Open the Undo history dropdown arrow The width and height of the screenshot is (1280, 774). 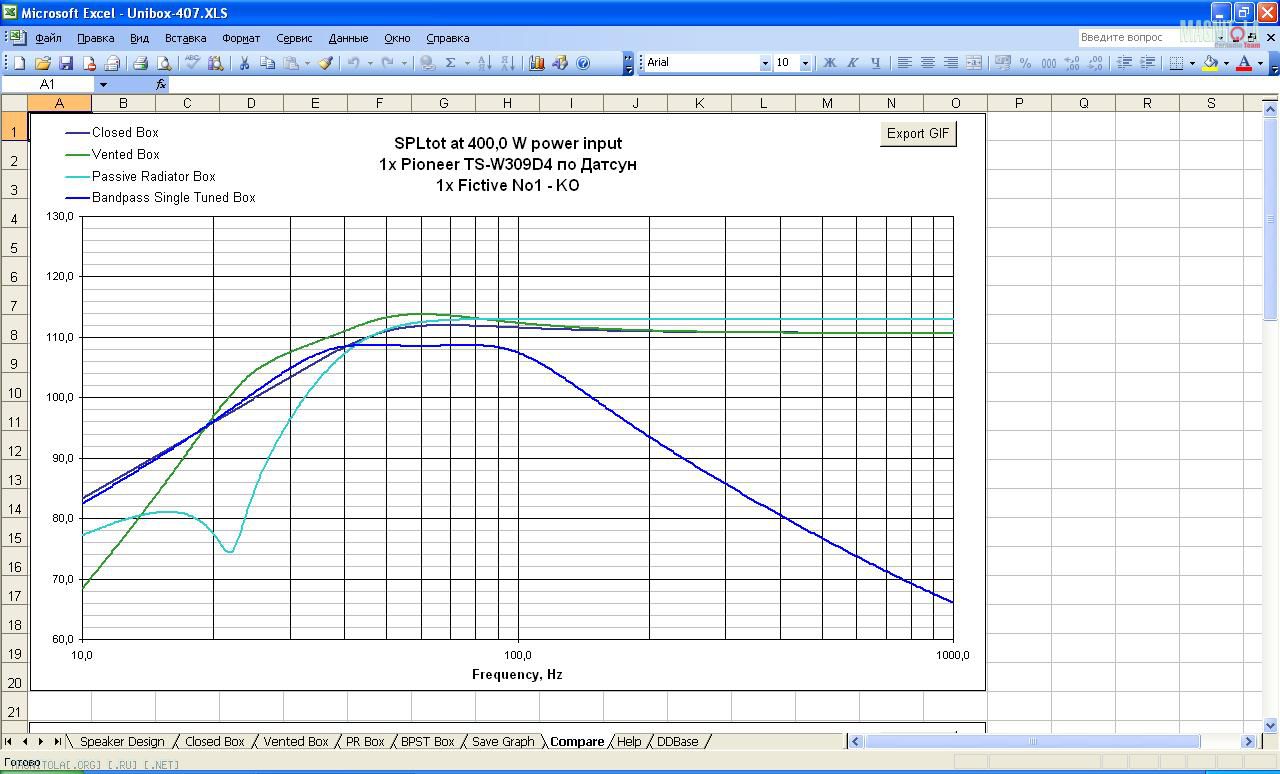(370, 63)
